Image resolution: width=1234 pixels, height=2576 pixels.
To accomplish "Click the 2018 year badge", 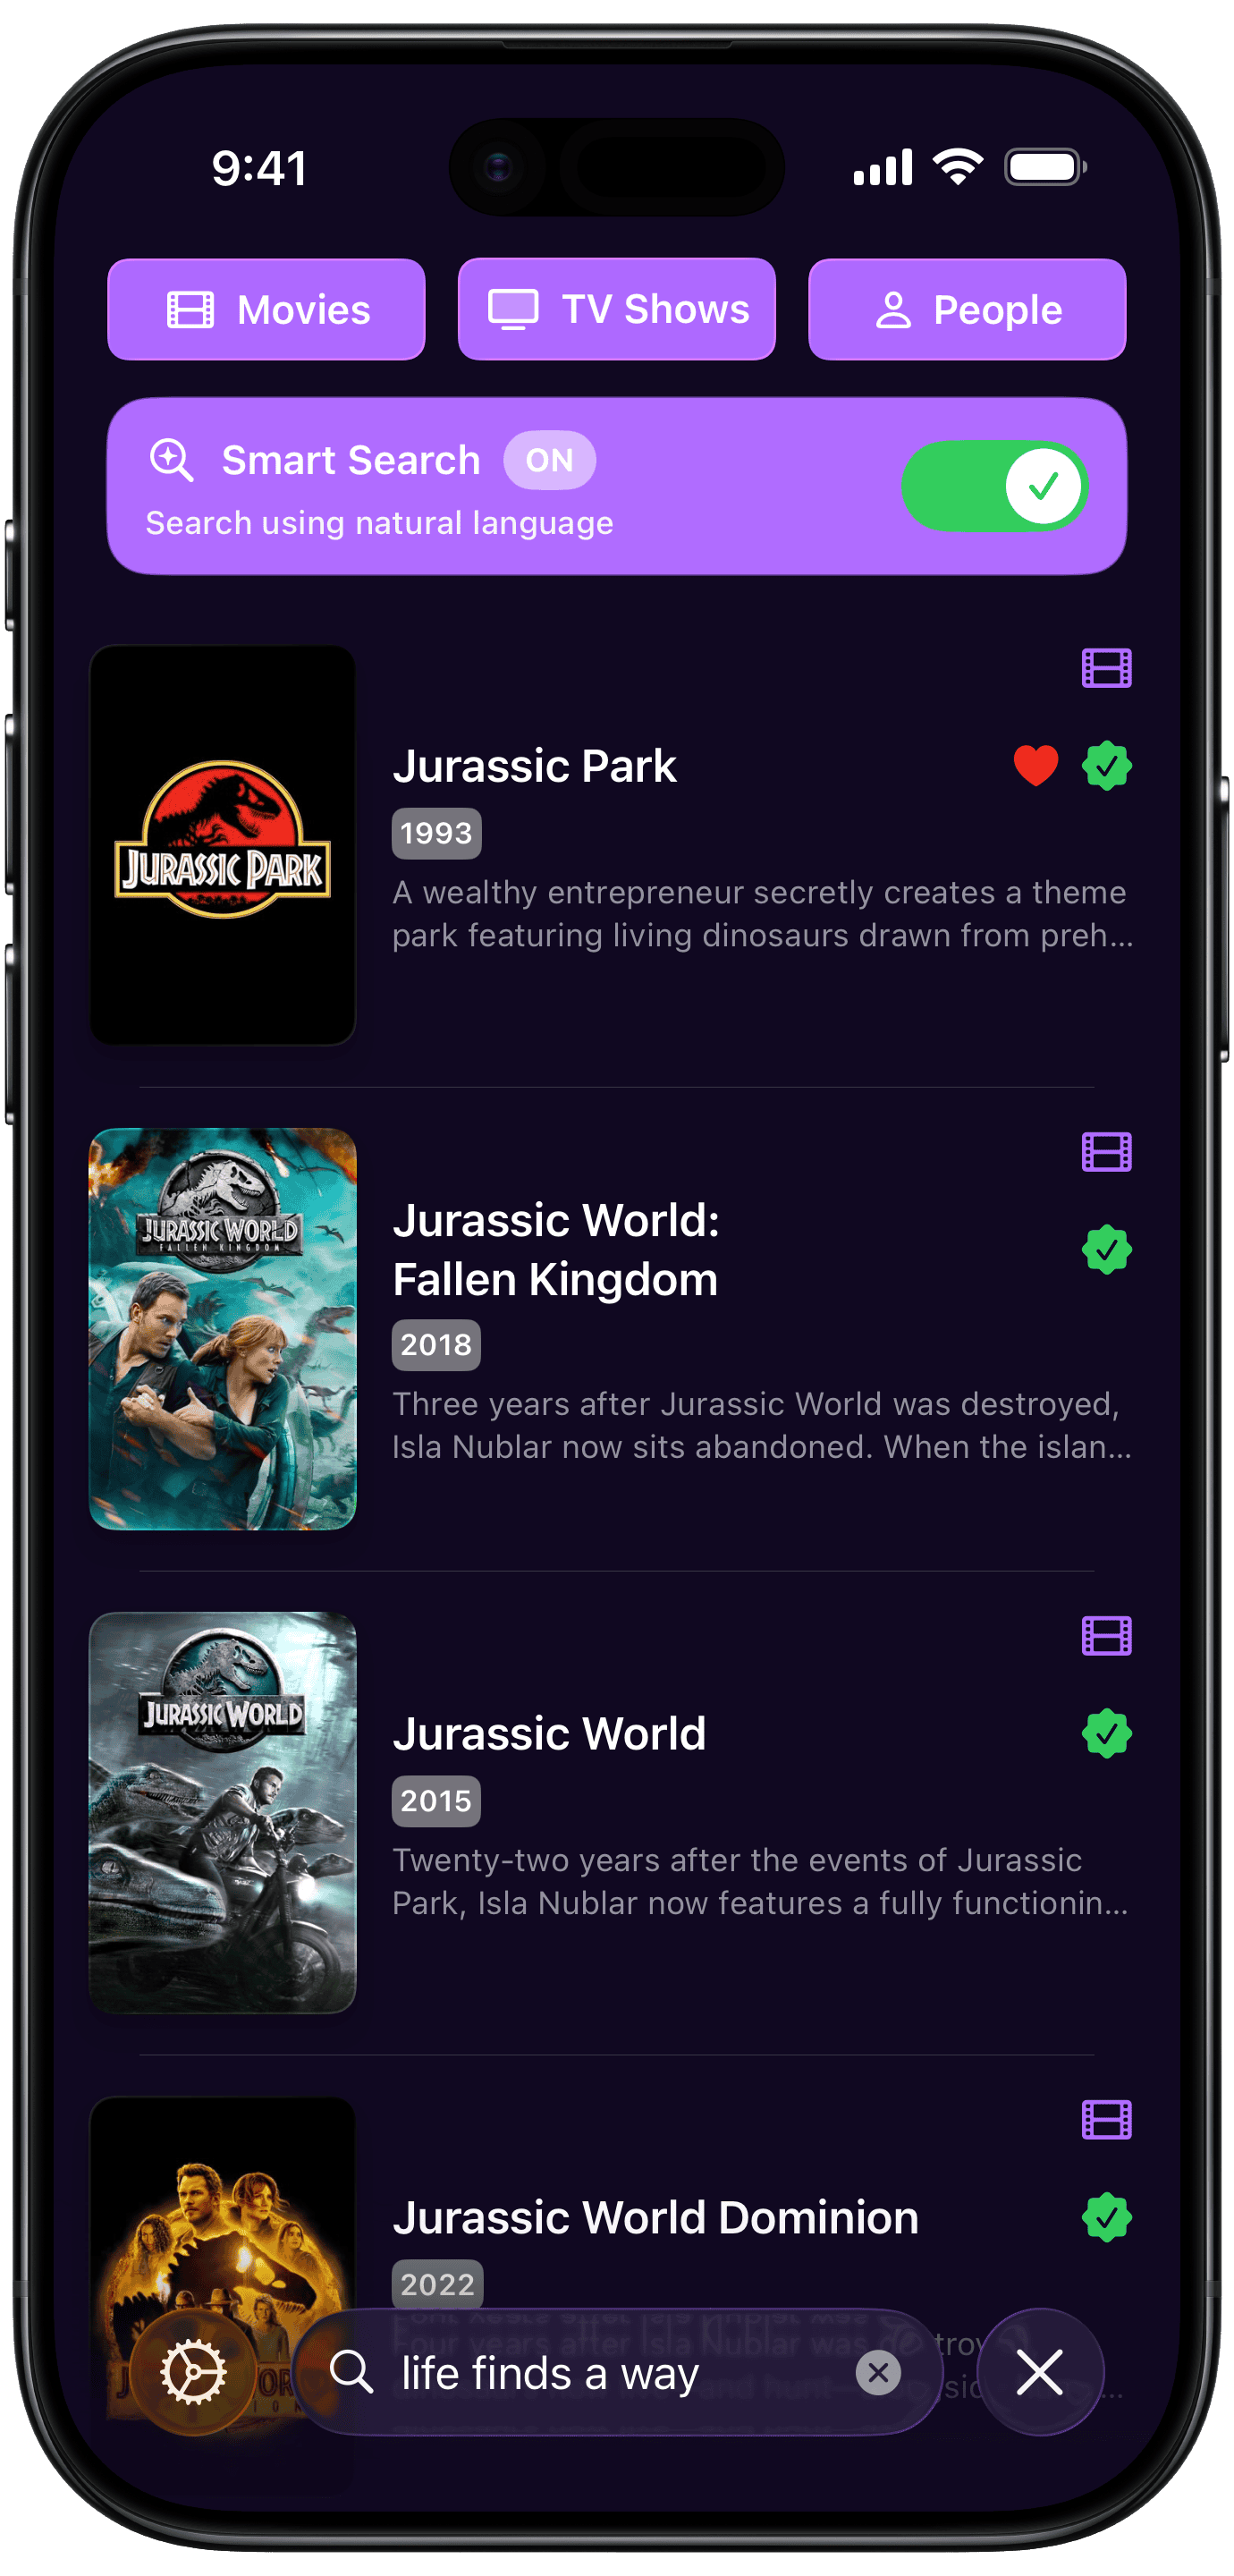I will [436, 1345].
